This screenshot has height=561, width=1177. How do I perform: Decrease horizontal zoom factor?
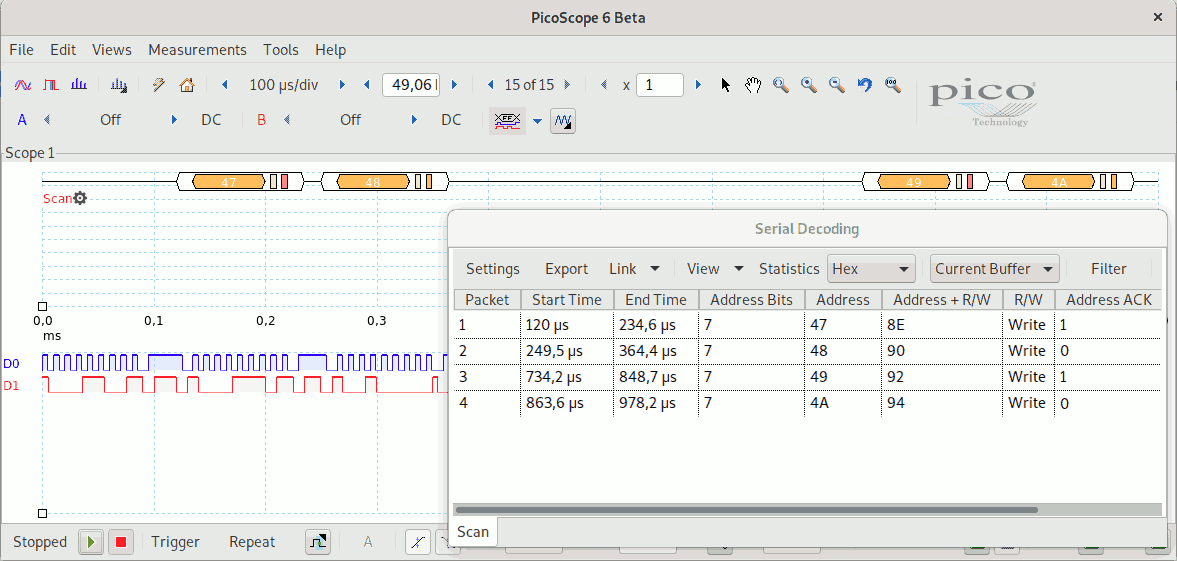pyautogui.click(x=604, y=85)
